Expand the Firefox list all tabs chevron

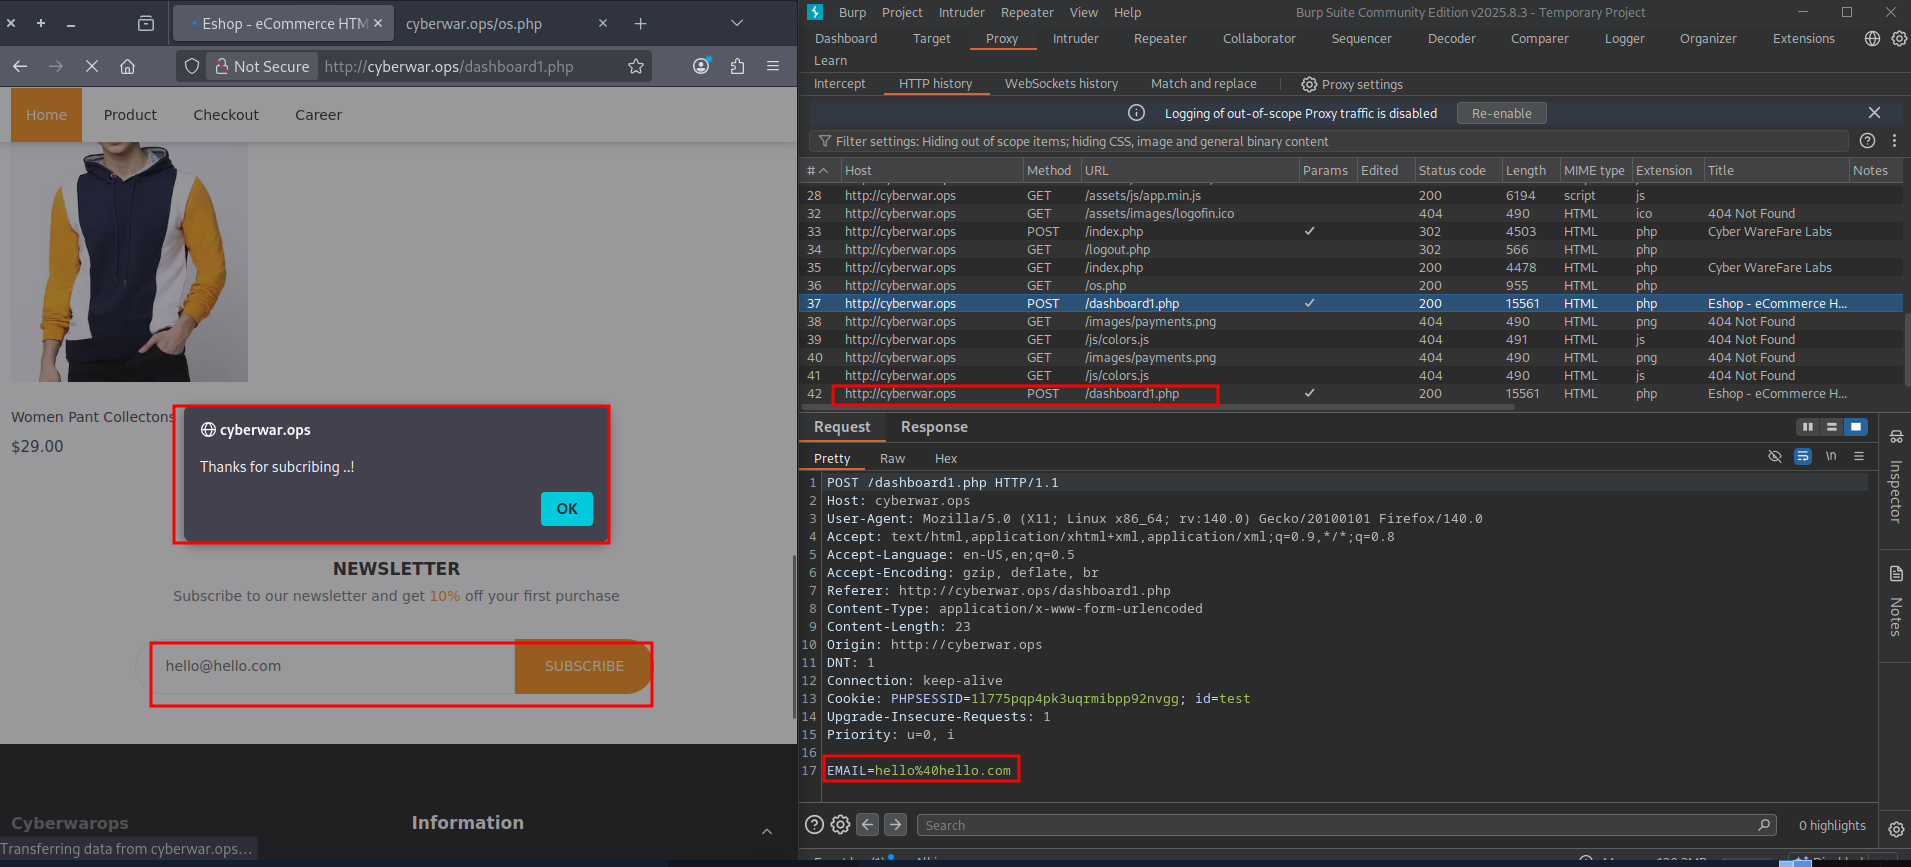click(737, 23)
